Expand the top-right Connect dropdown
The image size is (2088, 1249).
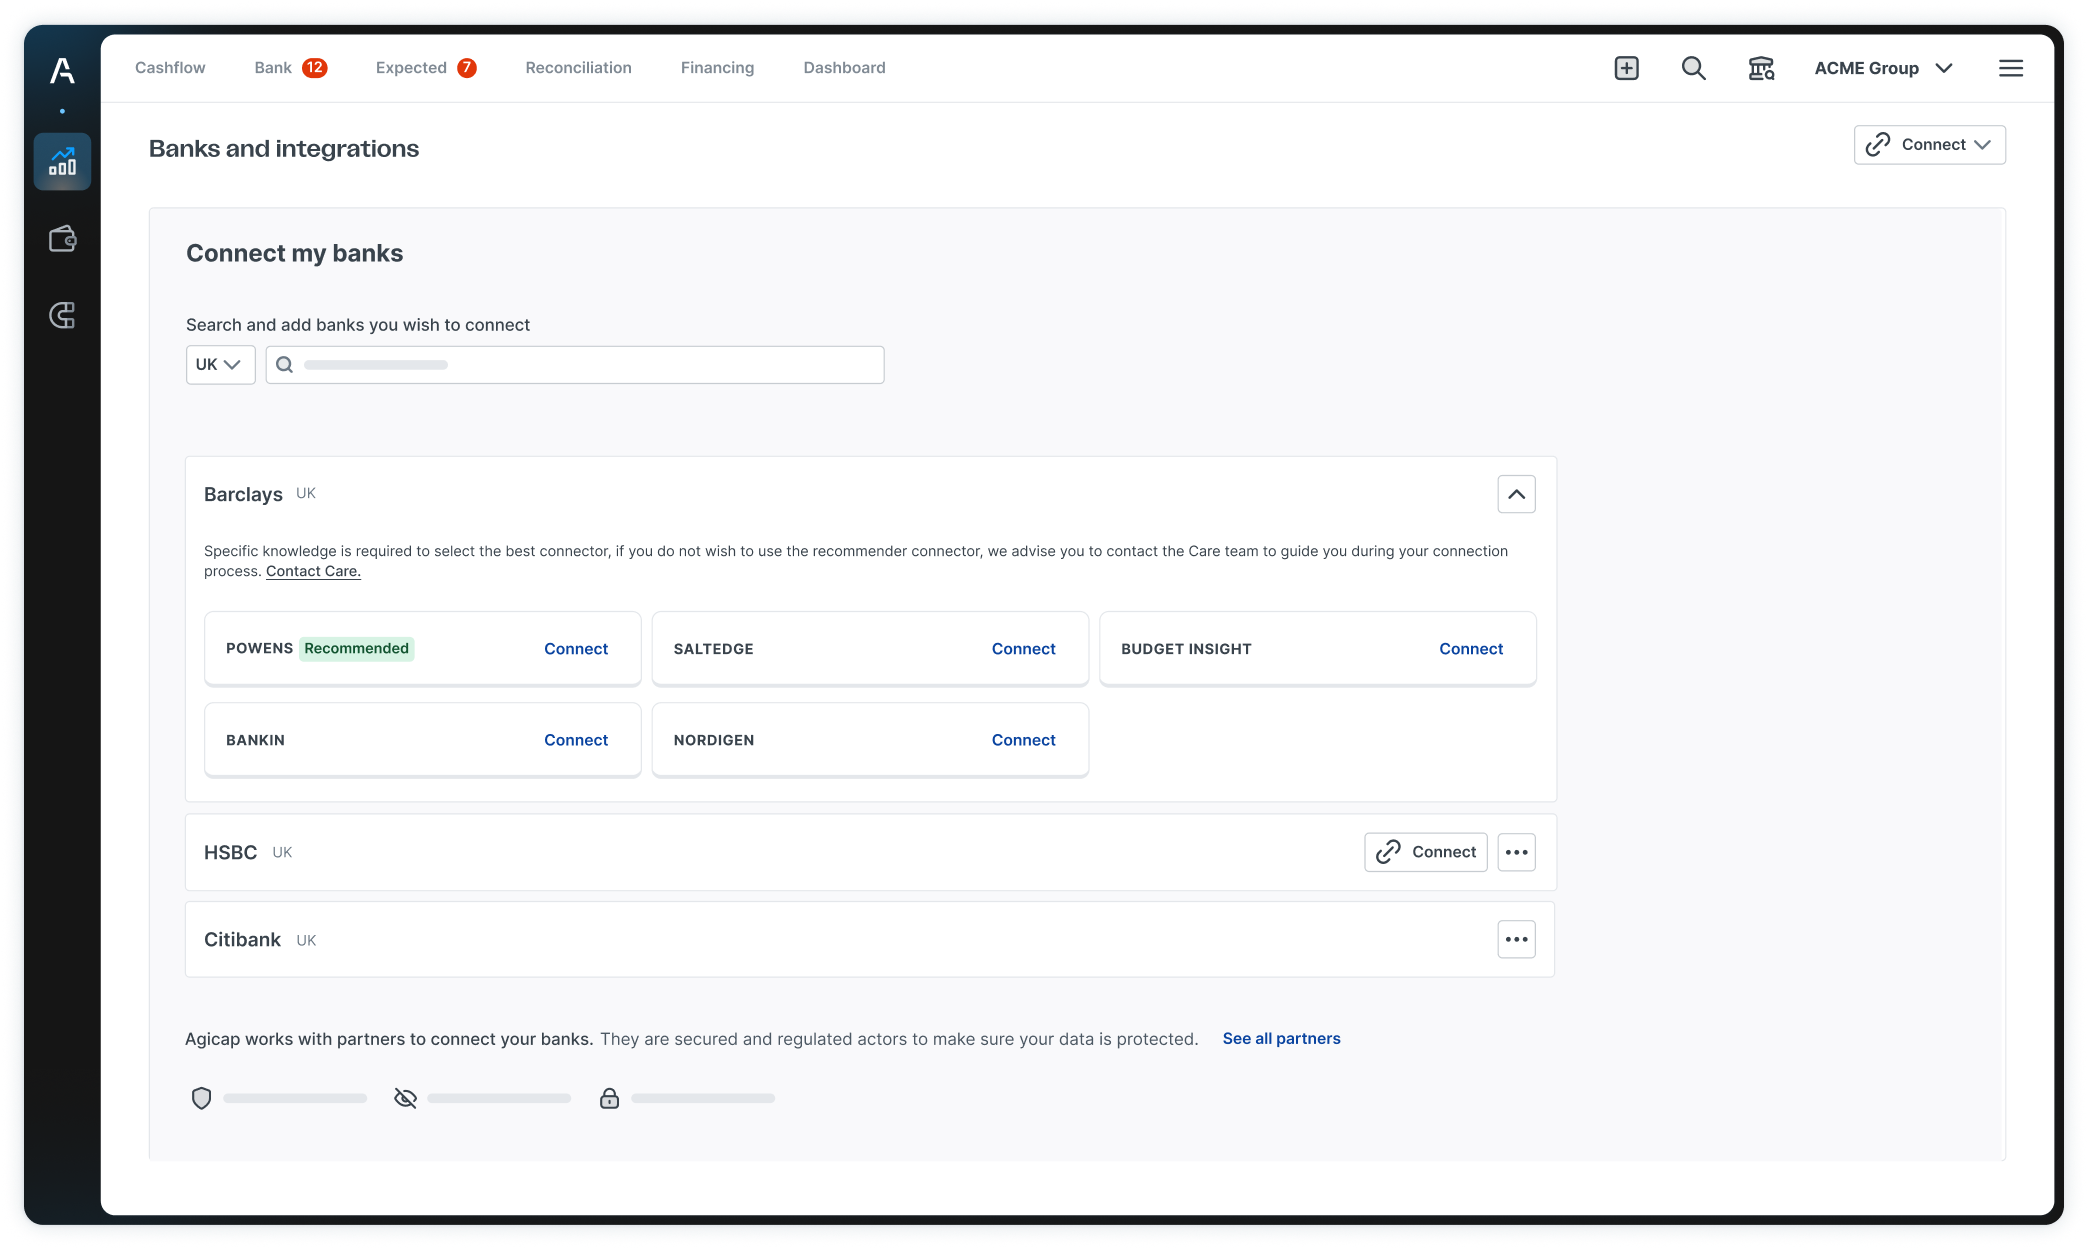(x=1928, y=144)
